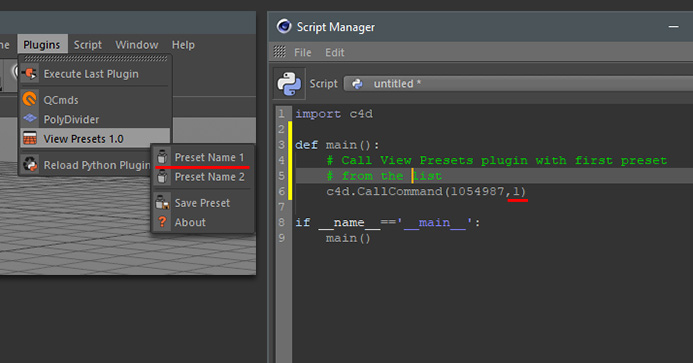This screenshot has width=693, height=363.
Task: Place cursor on CallCommand code line 6
Action: click(x=426, y=191)
